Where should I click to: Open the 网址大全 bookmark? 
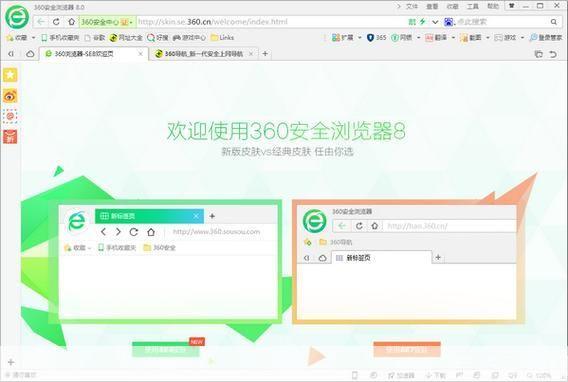tap(126, 38)
